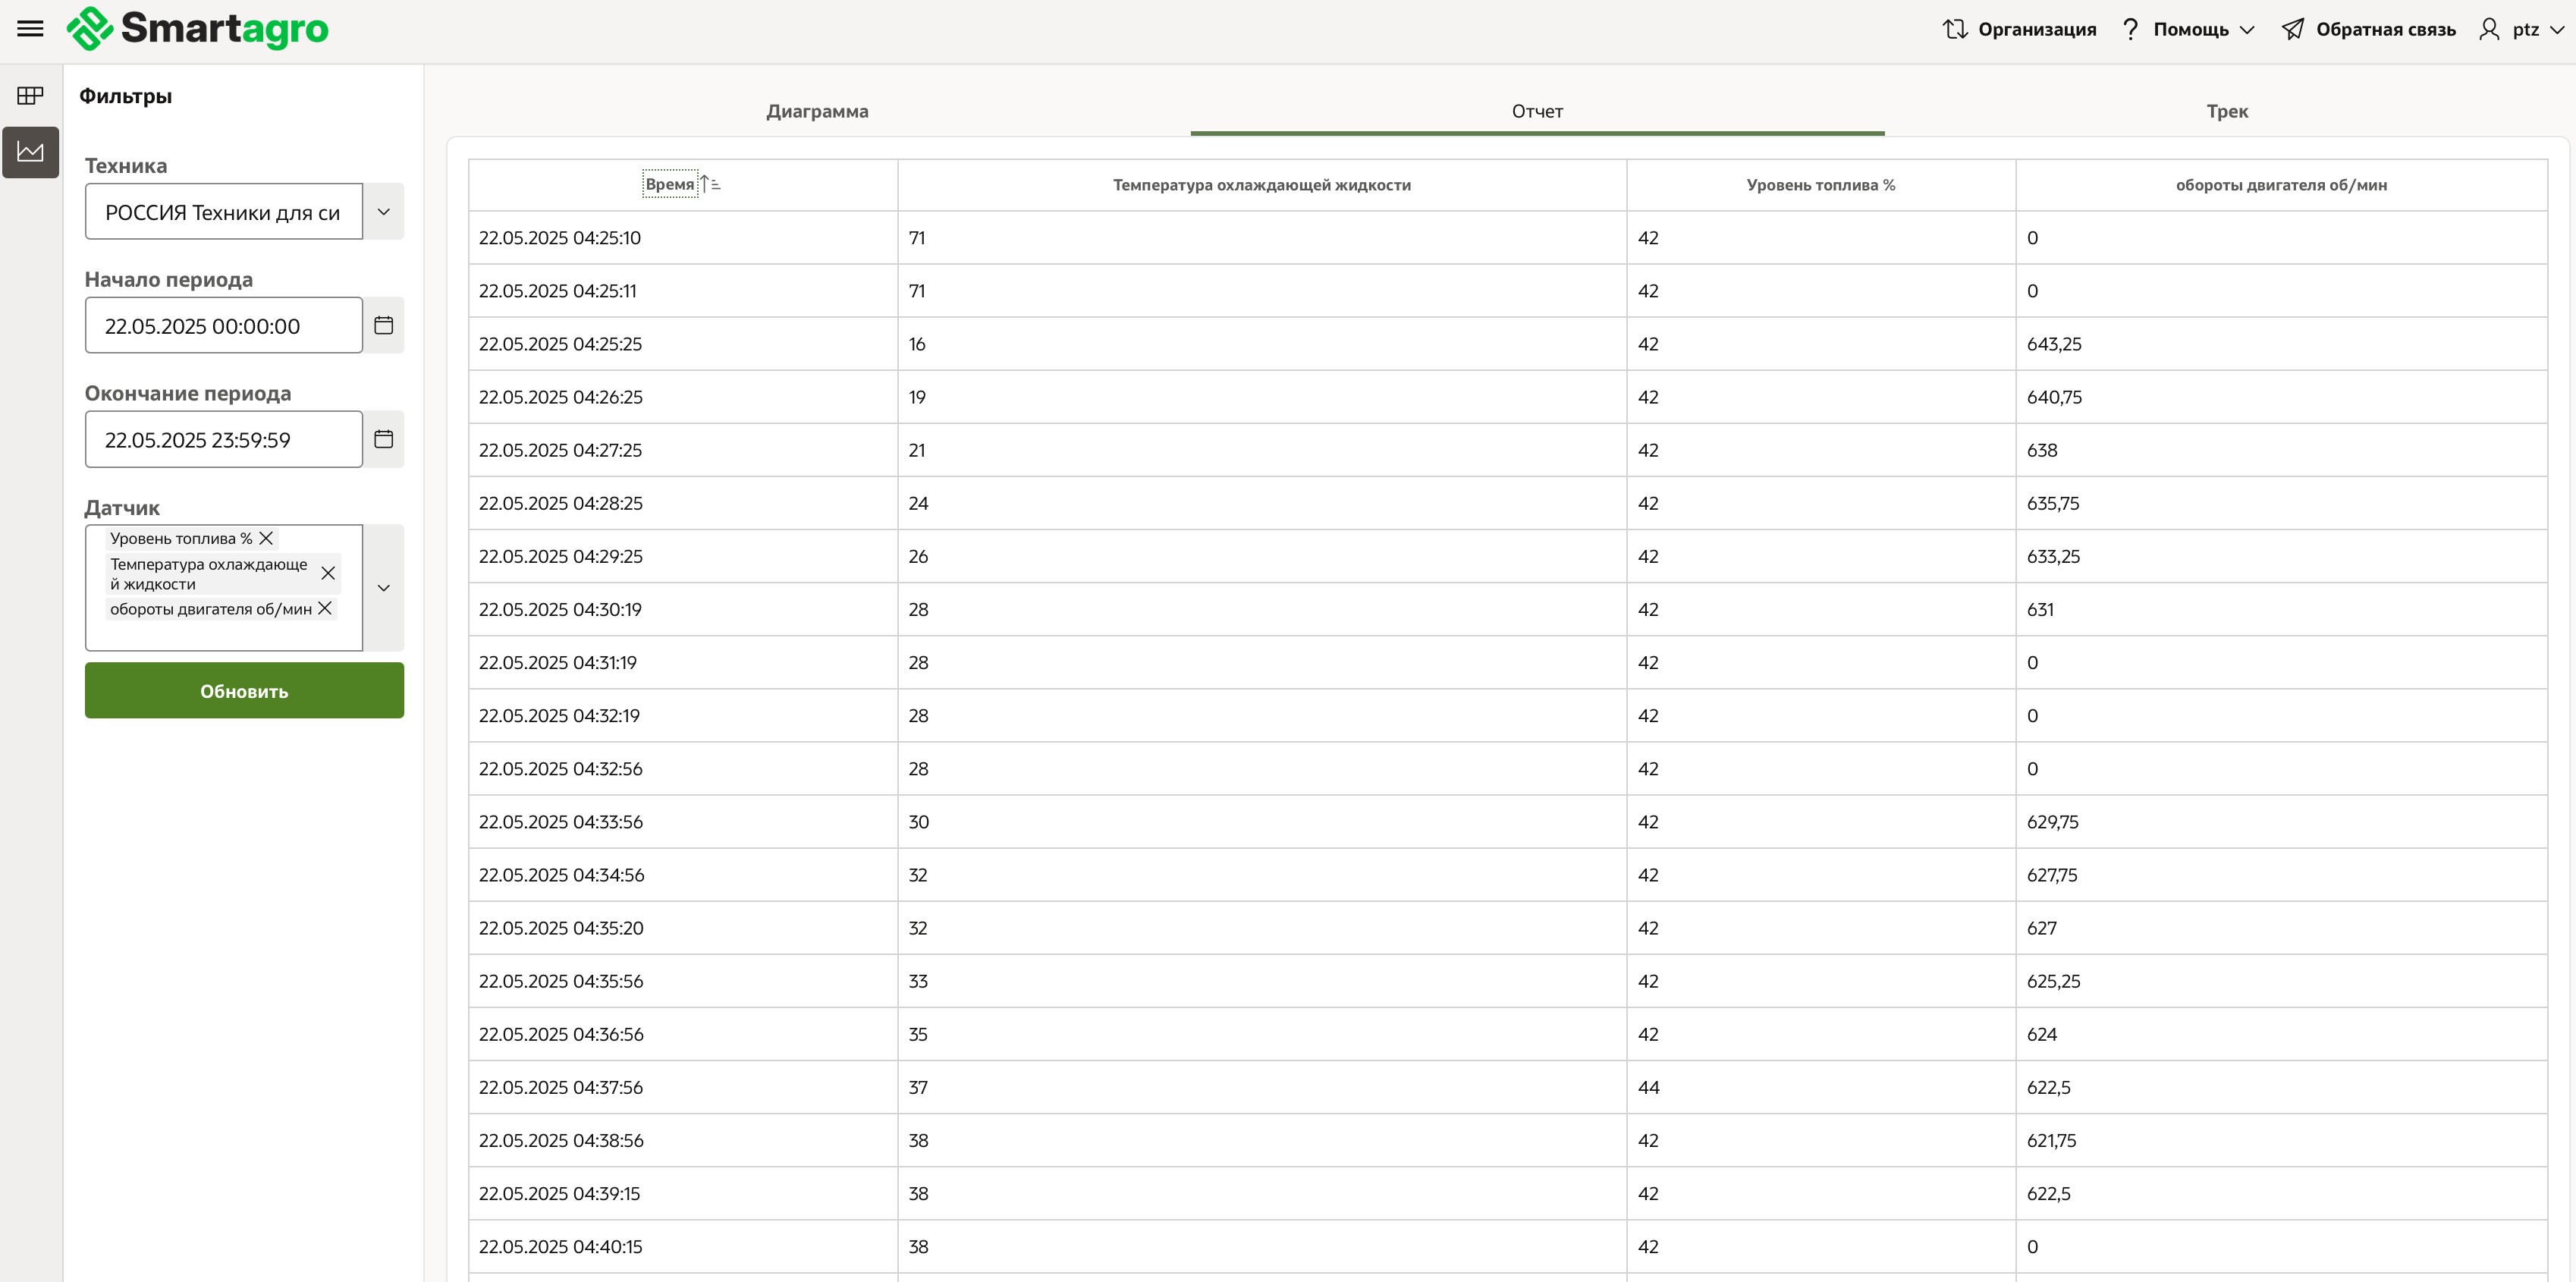Remove Температура охлаждающей жидкости tag
The image size is (2576, 1282).
[327, 573]
